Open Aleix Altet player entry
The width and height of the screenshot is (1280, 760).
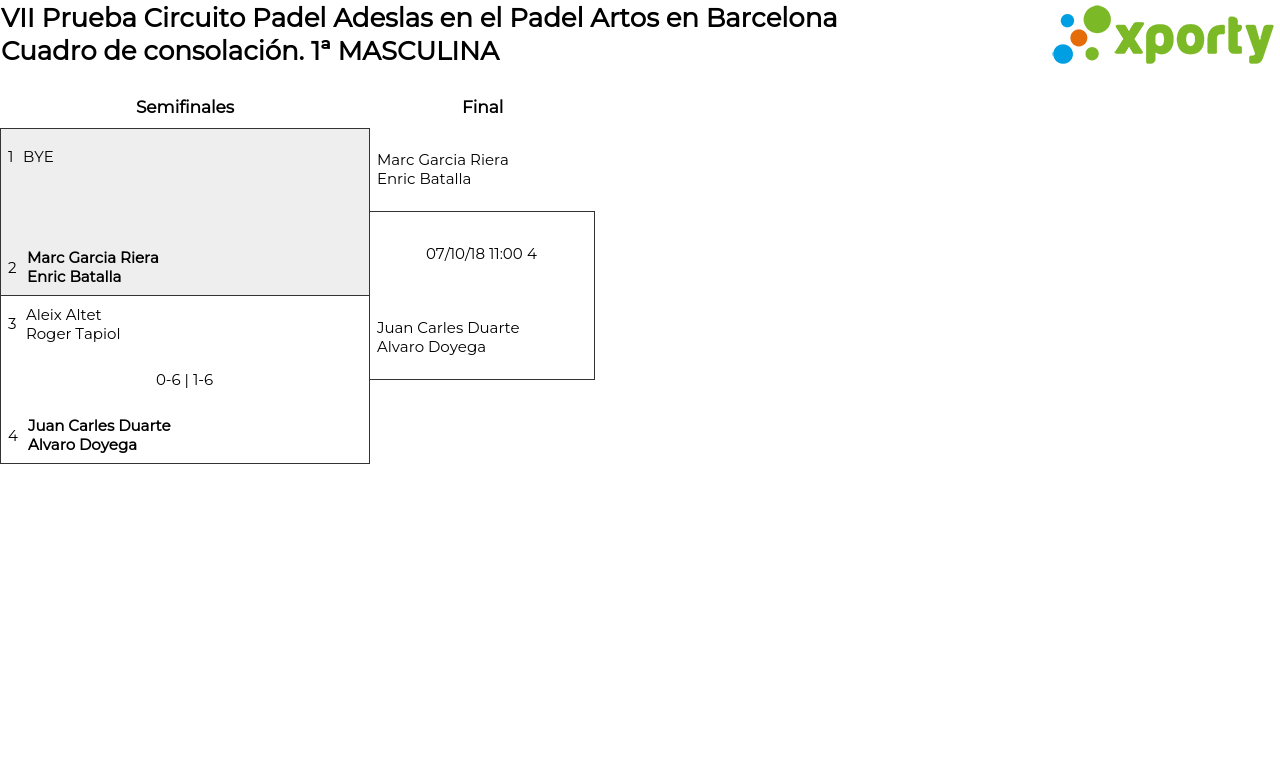[64, 315]
